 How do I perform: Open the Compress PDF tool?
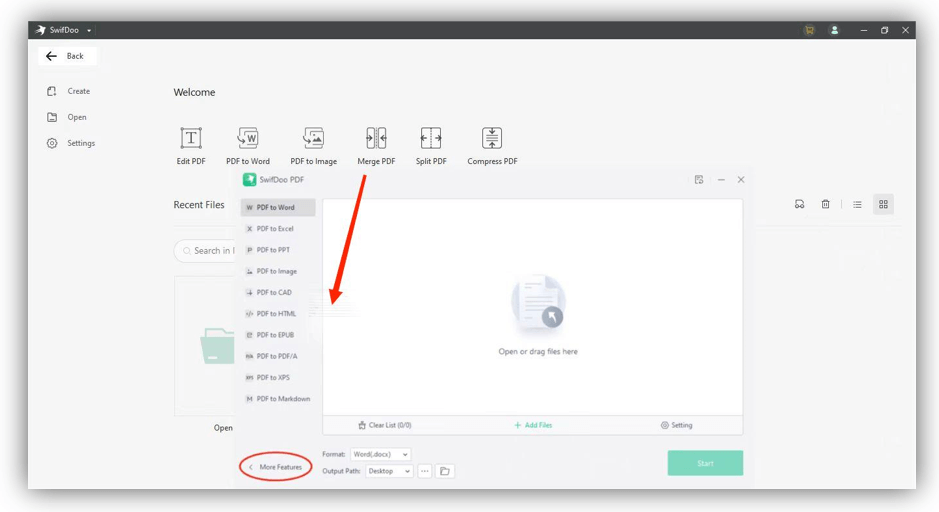492,146
